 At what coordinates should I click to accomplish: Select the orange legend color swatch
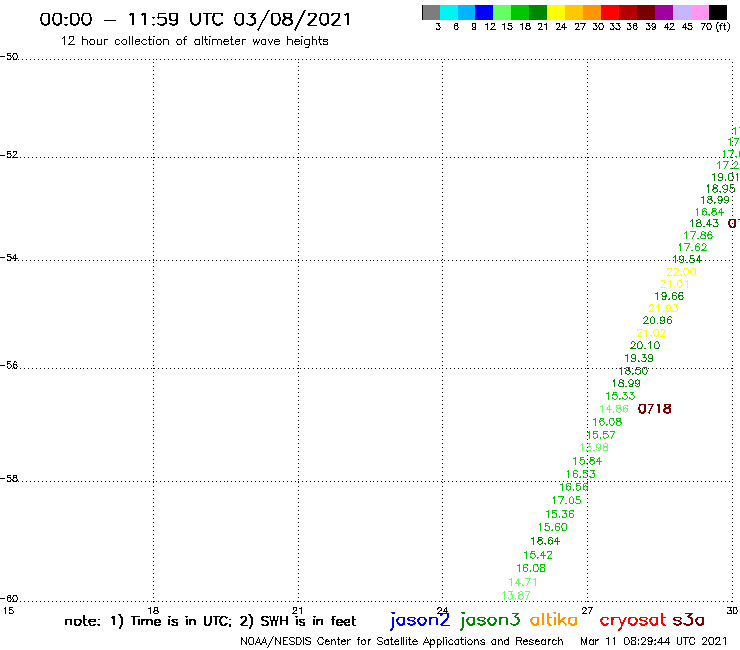click(592, 12)
